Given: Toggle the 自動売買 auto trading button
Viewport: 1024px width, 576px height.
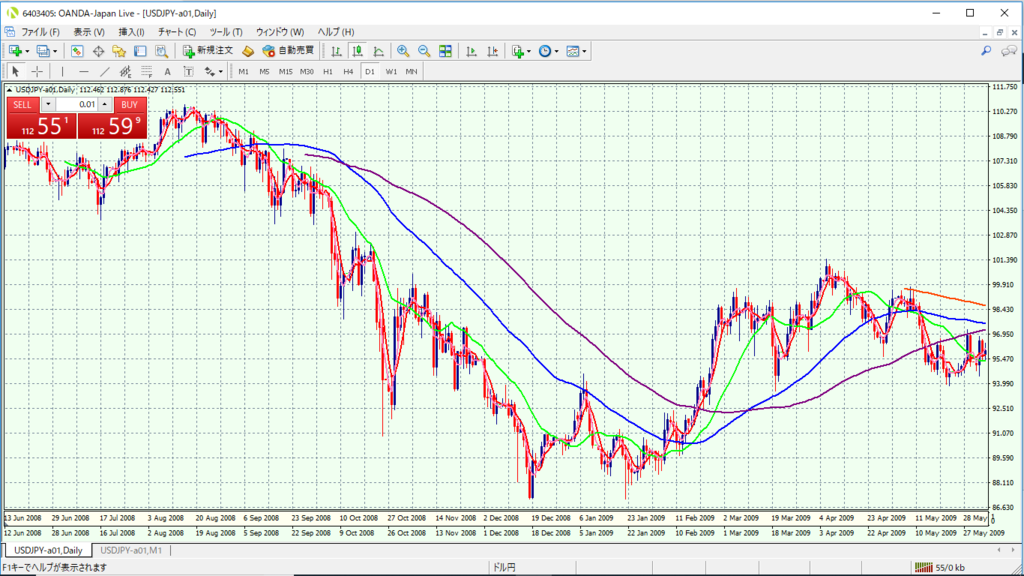Looking at the screenshot, I should point(289,51).
